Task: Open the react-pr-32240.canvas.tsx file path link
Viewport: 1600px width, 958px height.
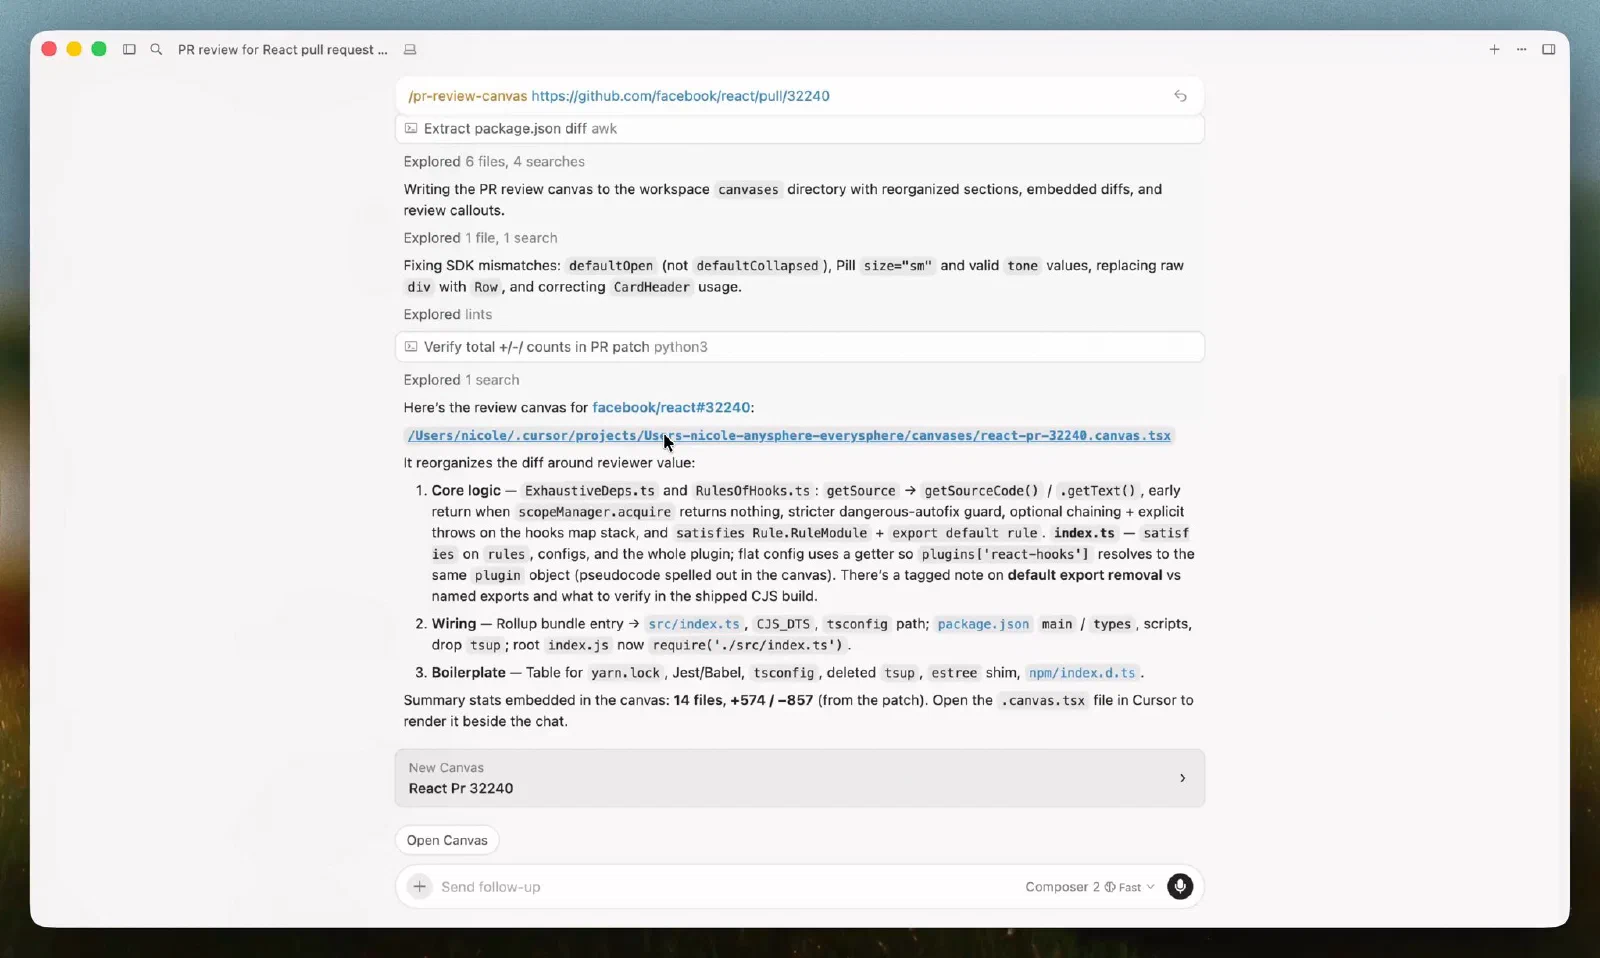Action: click(789, 435)
